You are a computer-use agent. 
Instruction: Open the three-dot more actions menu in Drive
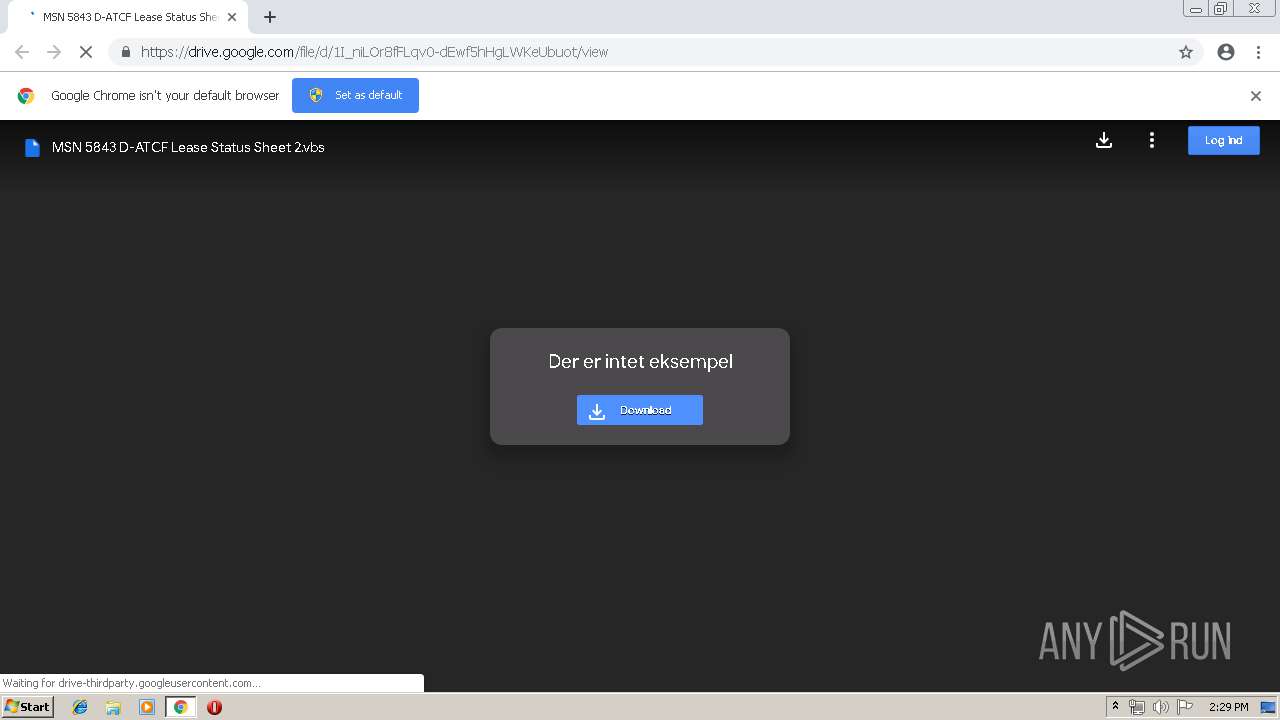[x=1152, y=141]
